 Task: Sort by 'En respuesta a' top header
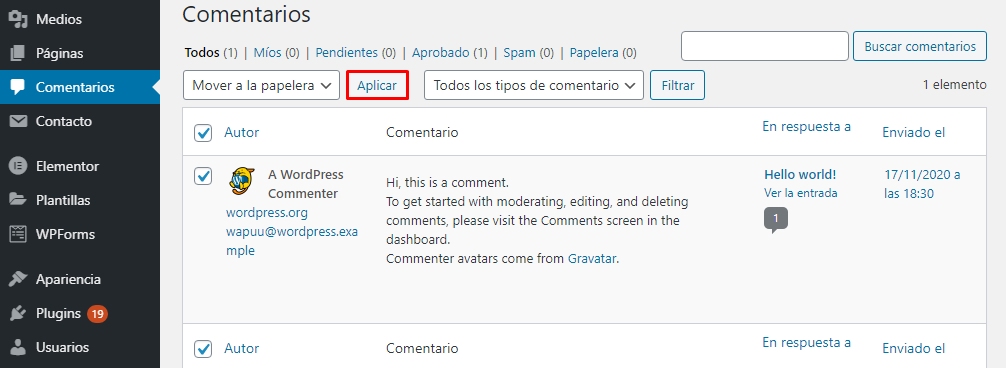tap(806, 126)
